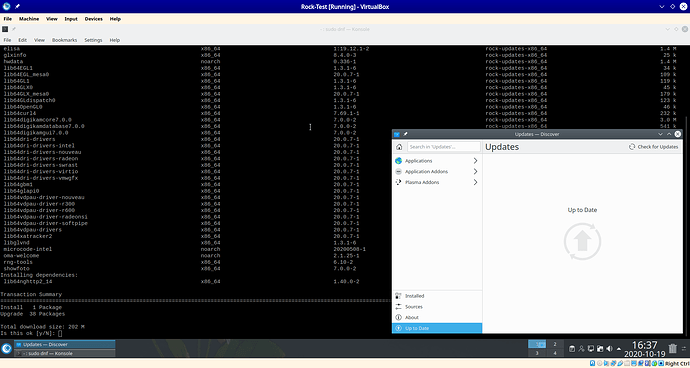Click the Application Addons icon in Discover
The image size is (690, 368).
click(398, 172)
